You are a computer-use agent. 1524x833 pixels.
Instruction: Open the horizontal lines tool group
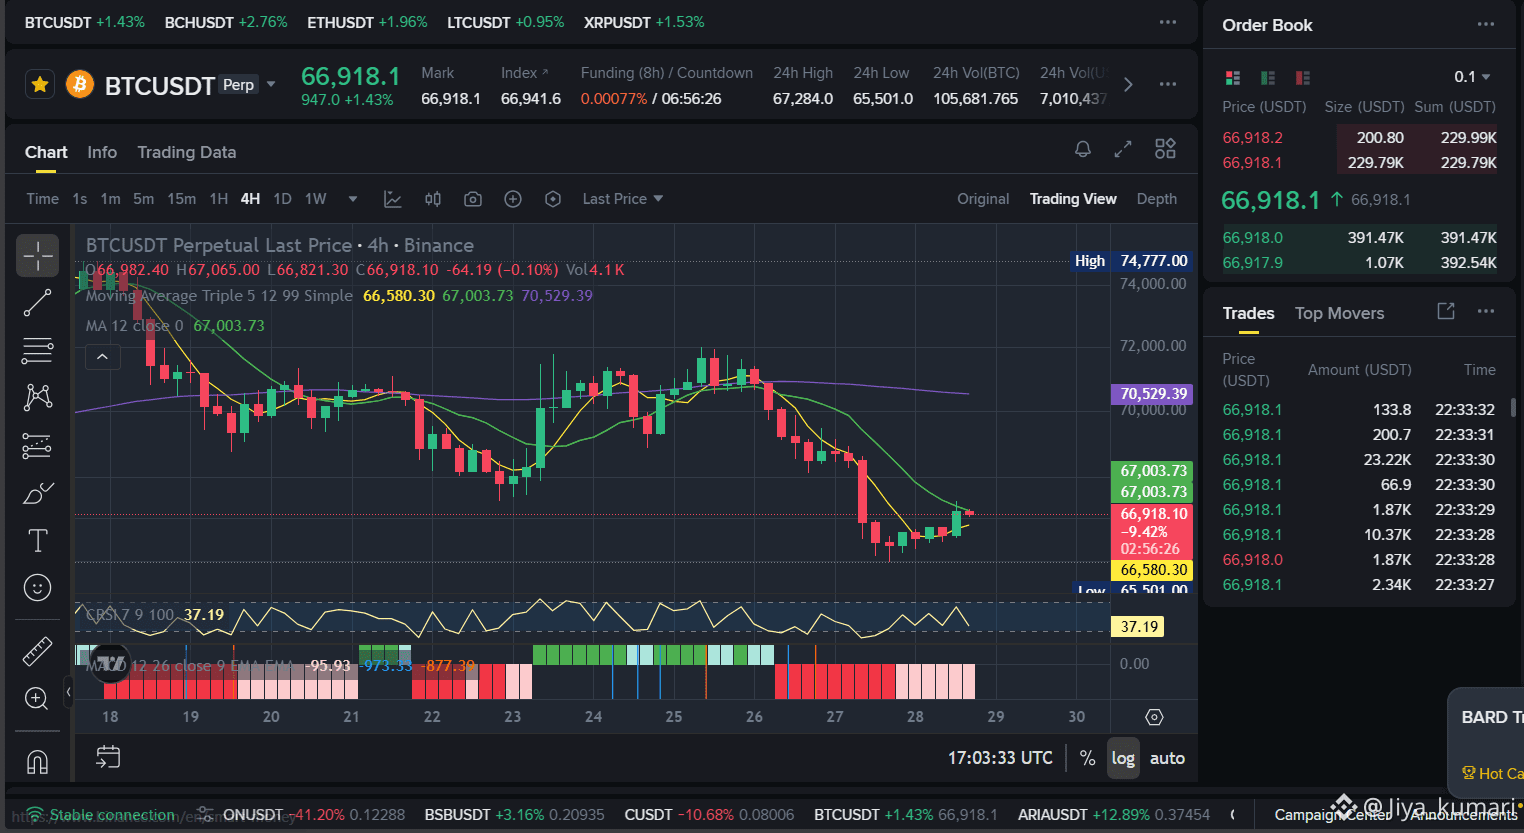coord(37,351)
